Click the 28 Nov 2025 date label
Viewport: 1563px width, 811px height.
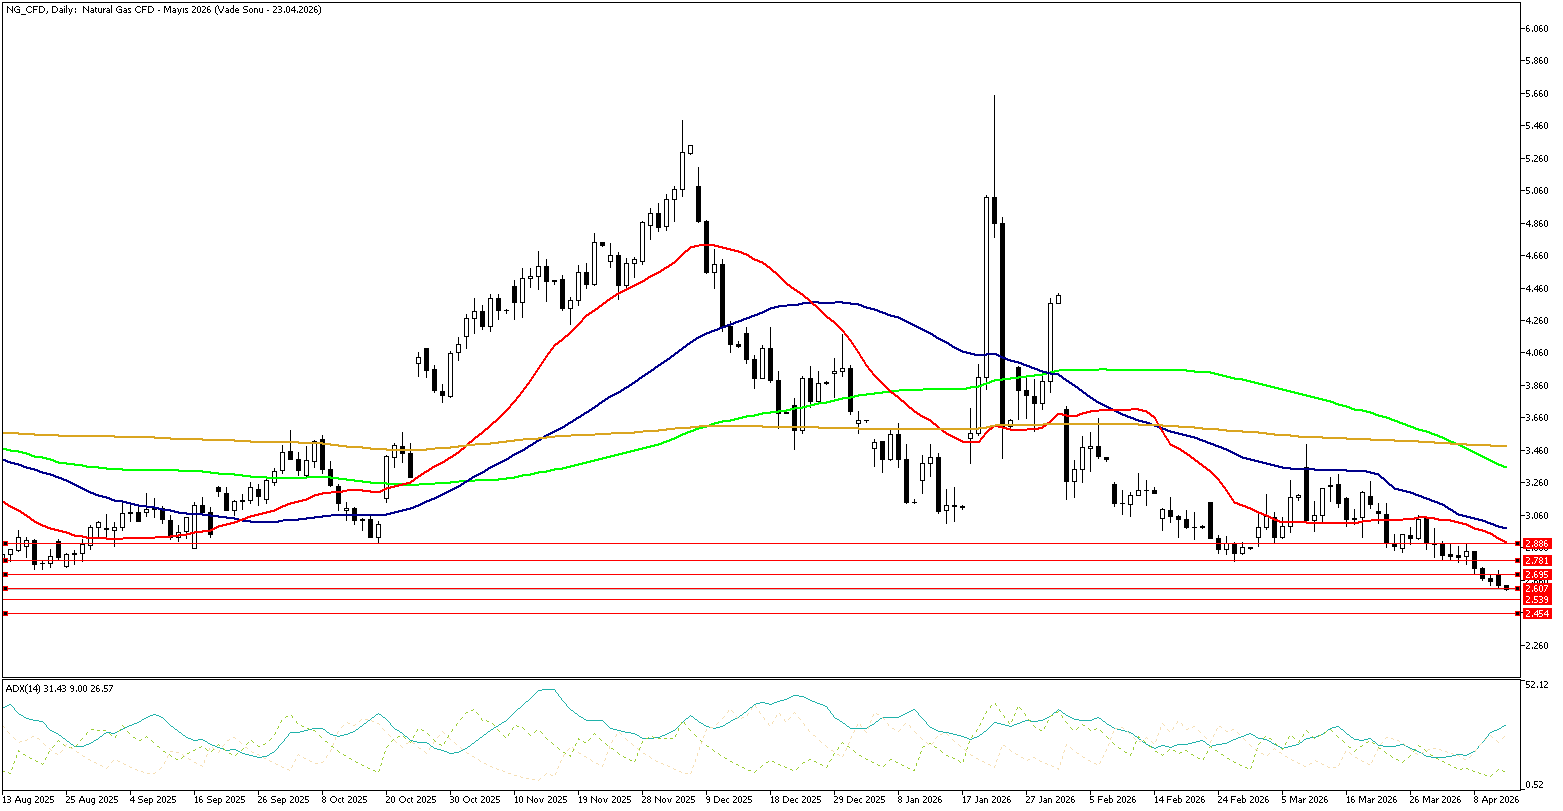click(x=668, y=800)
